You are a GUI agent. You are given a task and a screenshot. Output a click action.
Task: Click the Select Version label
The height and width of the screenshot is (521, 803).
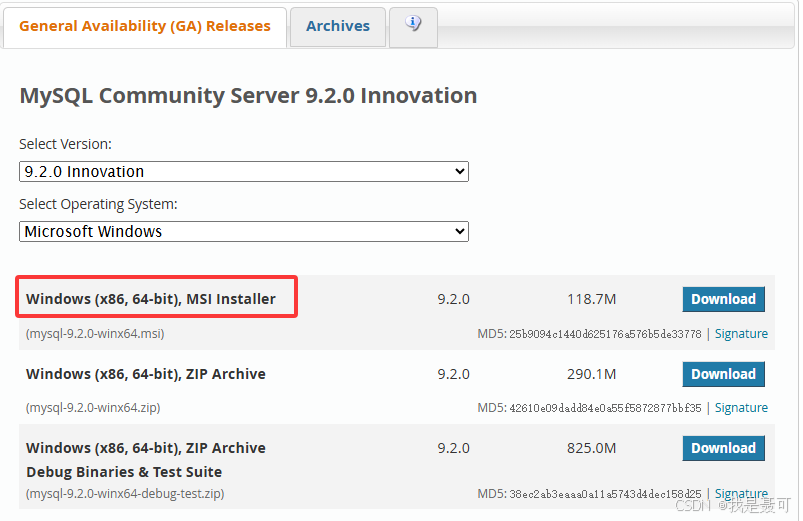[x=66, y=144]
